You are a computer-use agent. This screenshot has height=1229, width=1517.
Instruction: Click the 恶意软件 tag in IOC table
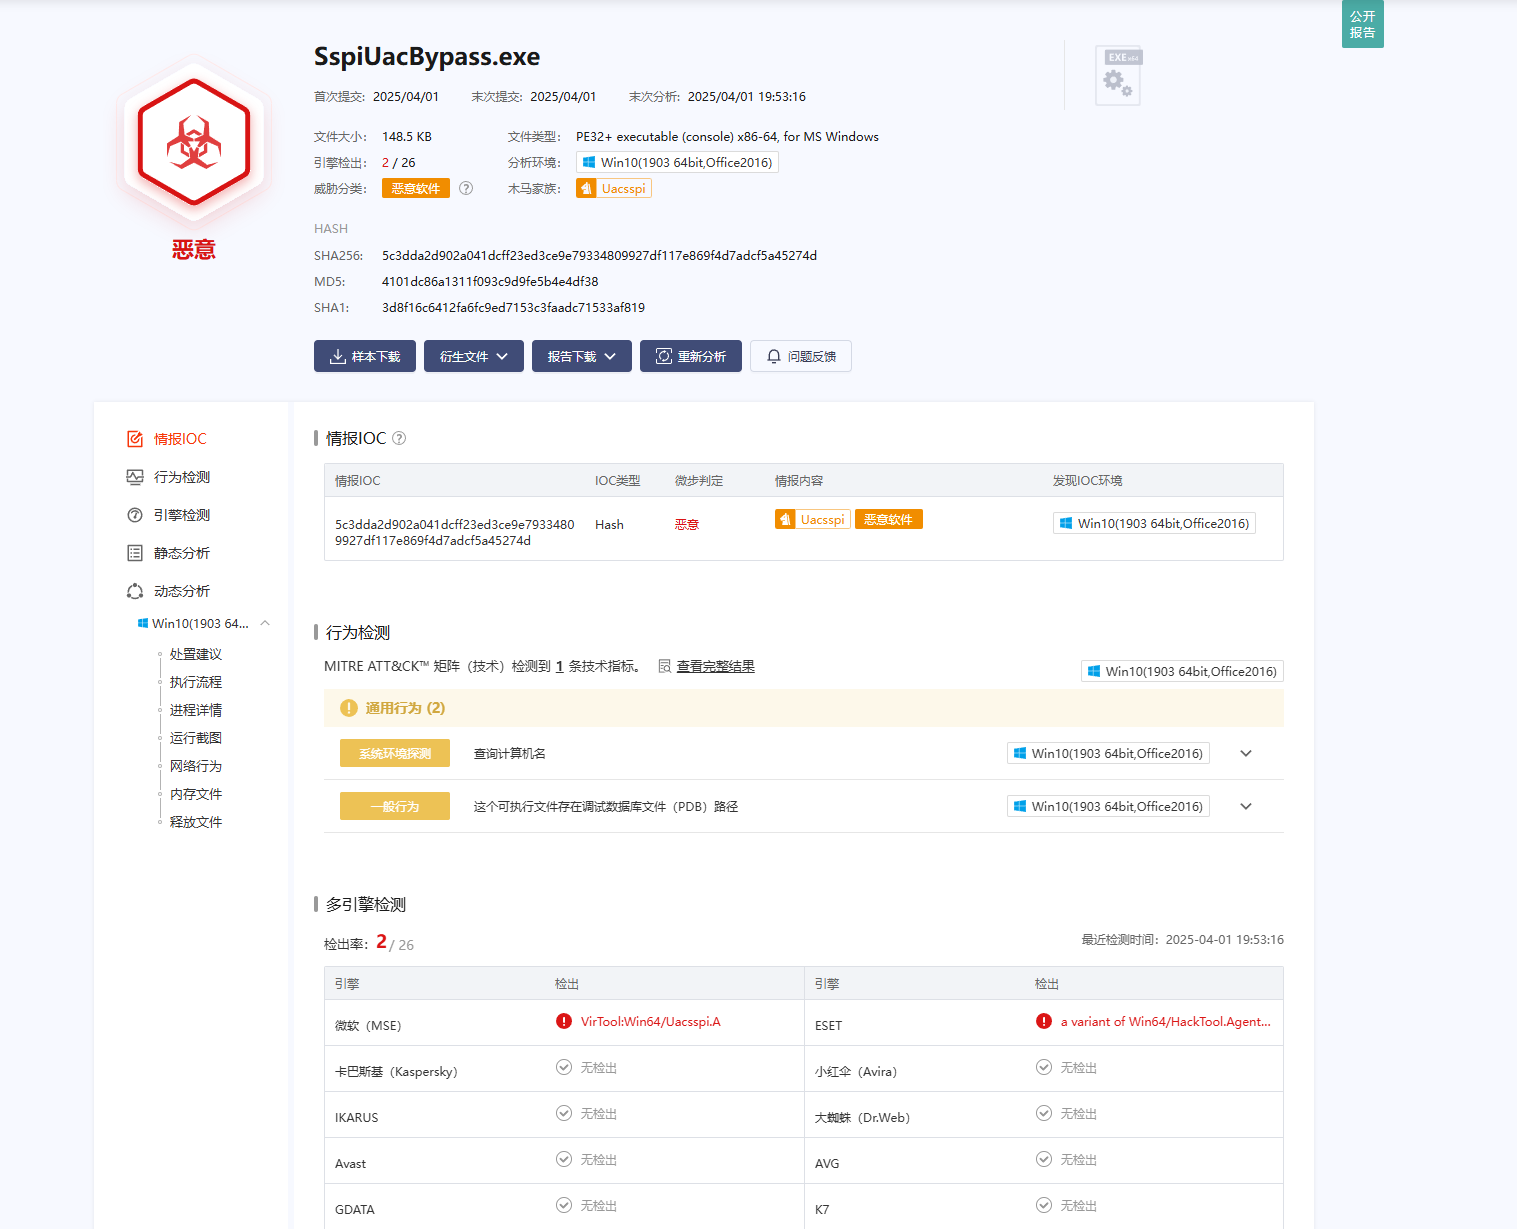pyautogui.click(x=889, y=519)
